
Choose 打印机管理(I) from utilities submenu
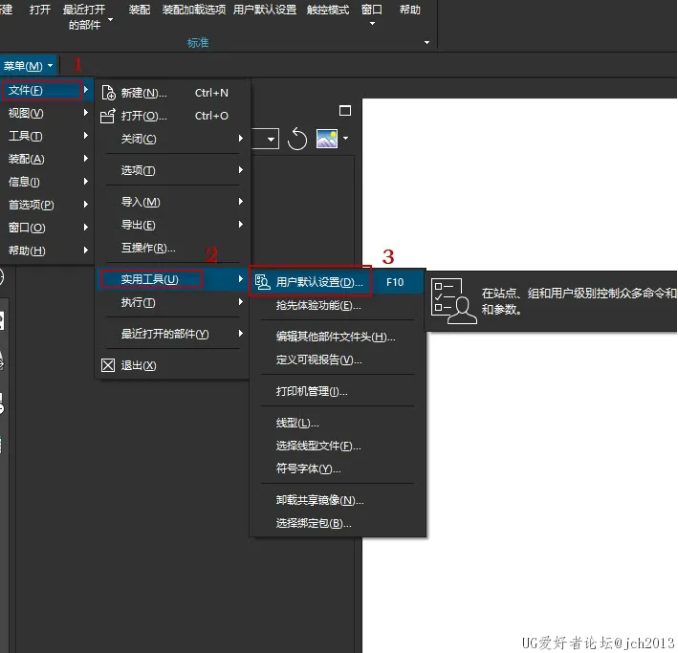[312, 391]
